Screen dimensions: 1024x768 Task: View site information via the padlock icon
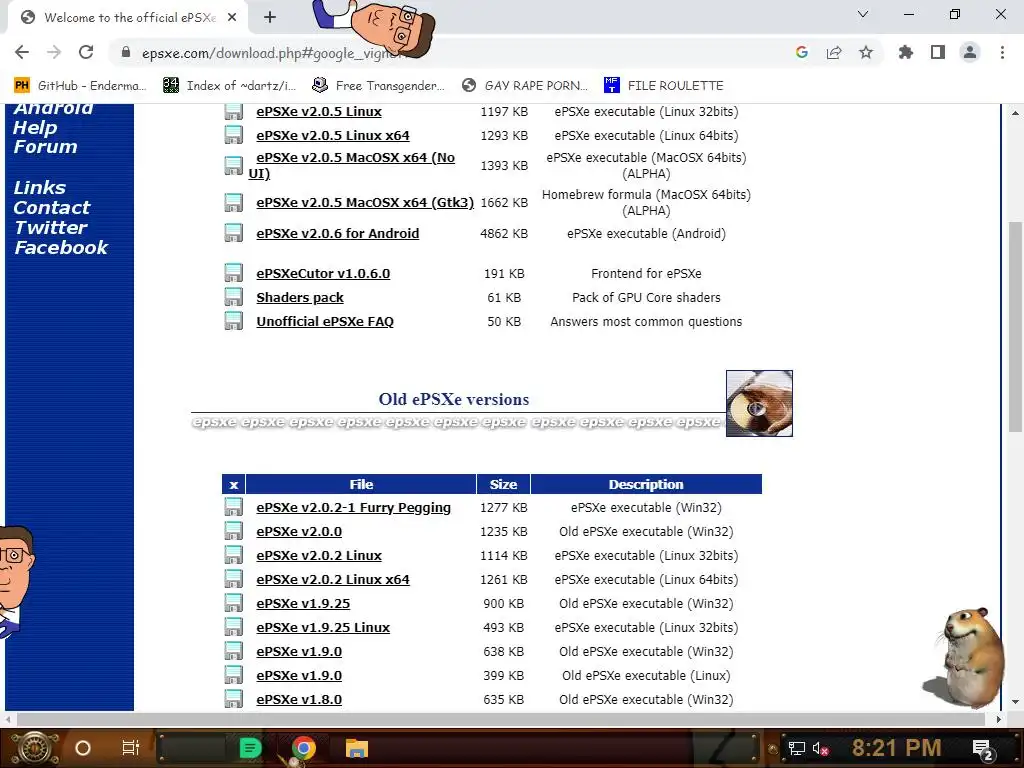click(126, 52)
